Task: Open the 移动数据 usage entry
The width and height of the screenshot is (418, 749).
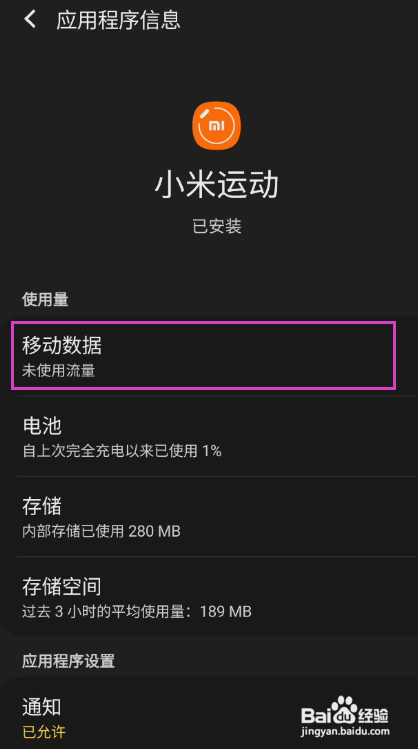Action: pyautogui.click(x=209, y=355)
